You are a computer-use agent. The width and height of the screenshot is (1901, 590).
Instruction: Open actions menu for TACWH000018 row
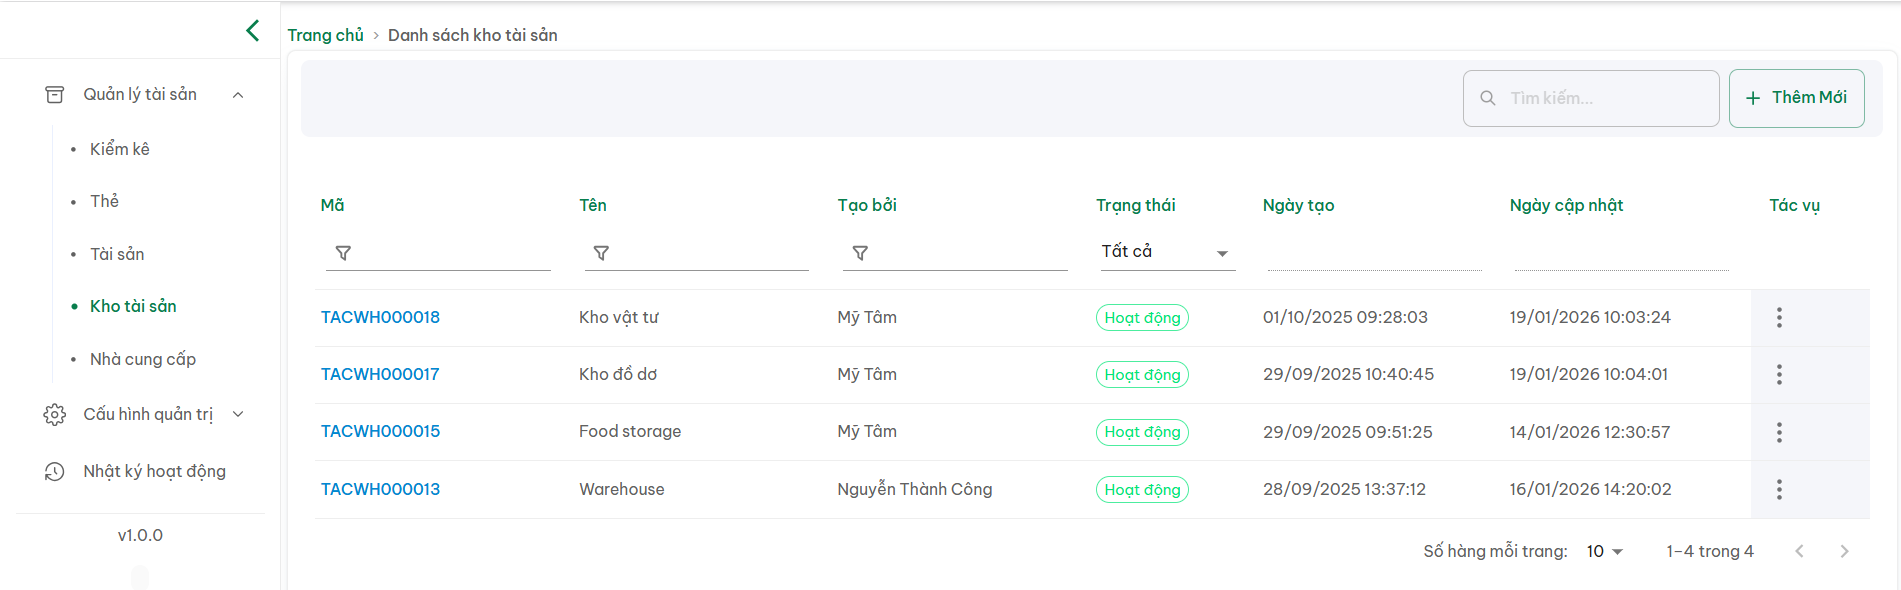(1778, 318)
